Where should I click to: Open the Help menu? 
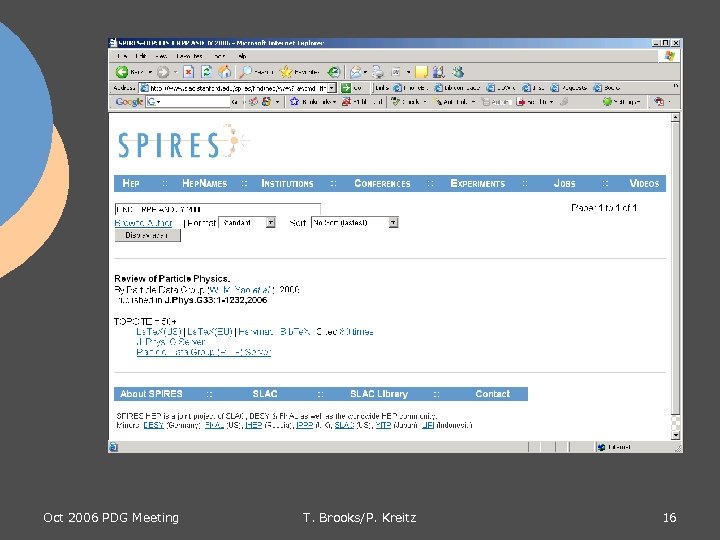pyautogui.click(x=242, y=56)
